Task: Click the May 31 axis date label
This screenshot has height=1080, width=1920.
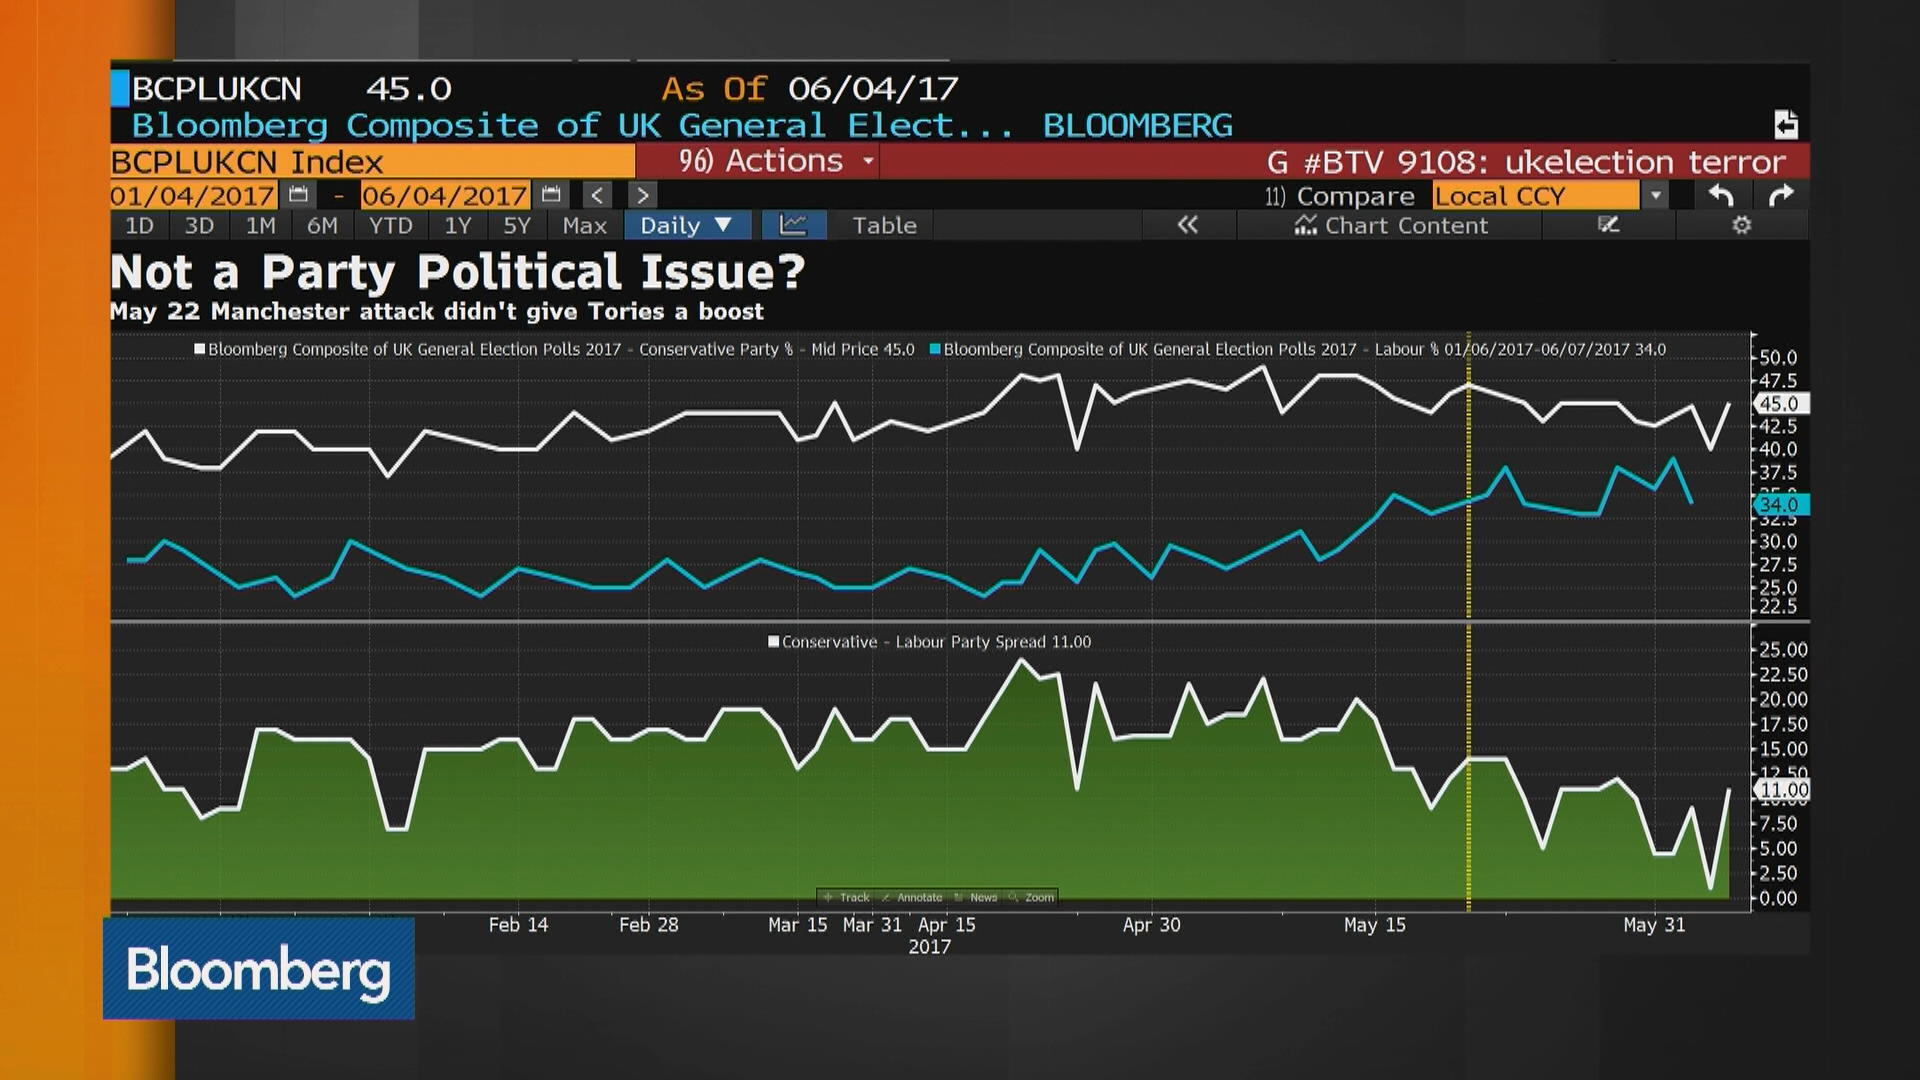Action: coord(1654,924)
